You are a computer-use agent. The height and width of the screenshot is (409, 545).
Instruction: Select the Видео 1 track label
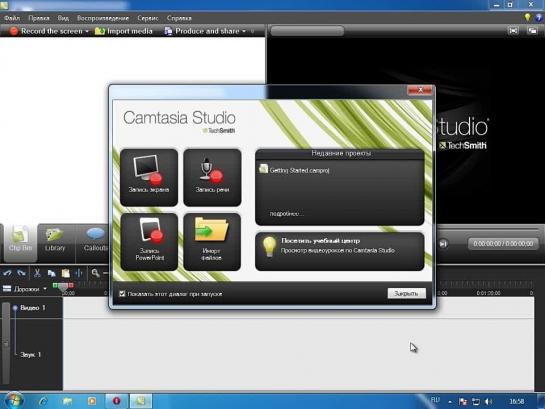33,308
